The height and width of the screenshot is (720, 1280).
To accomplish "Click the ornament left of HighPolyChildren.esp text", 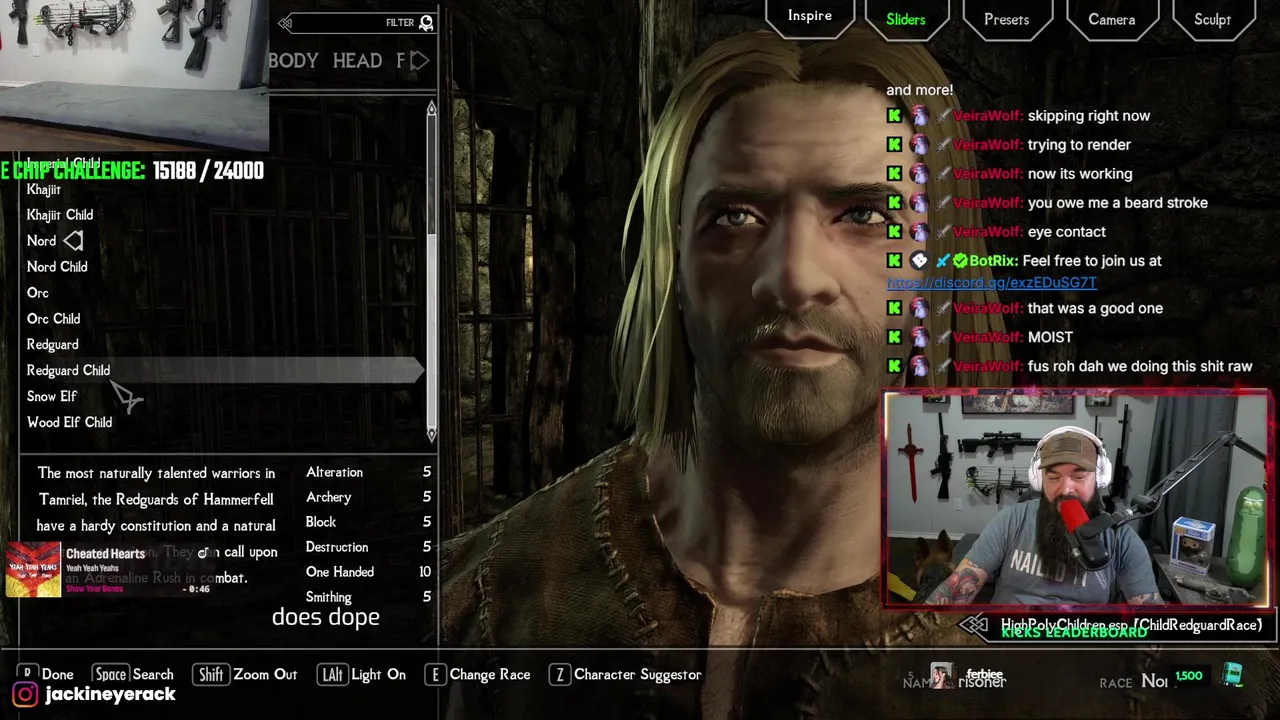I will (974, 625).
